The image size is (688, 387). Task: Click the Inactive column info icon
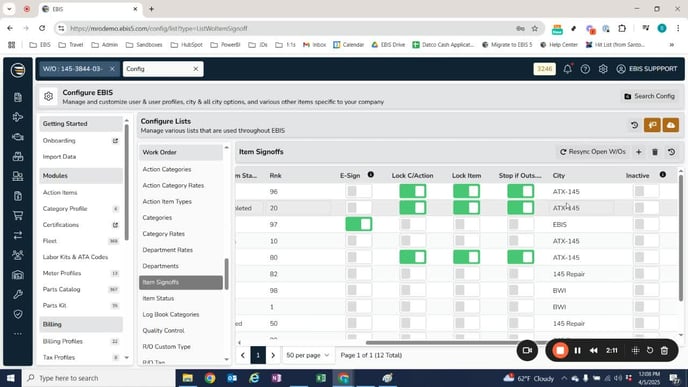click(663, 175)
